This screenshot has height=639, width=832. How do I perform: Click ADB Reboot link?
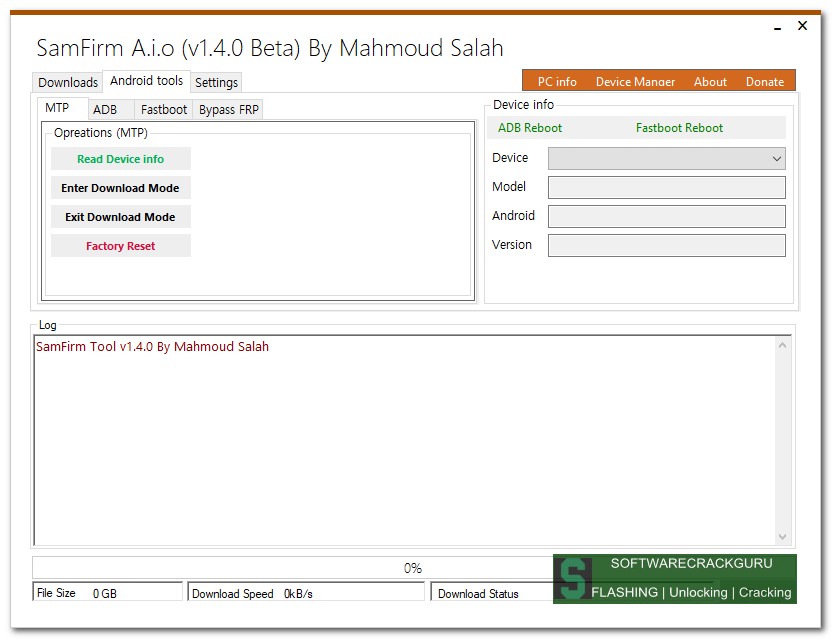click(x=530, y=128)
